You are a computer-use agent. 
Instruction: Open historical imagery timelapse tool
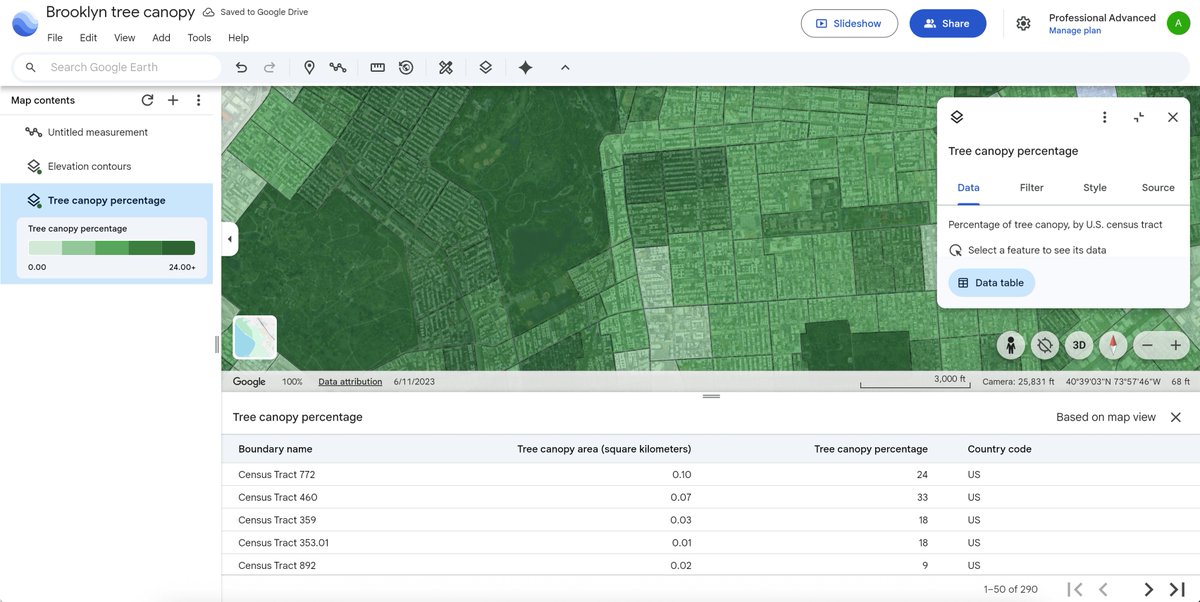coord(406,67)
